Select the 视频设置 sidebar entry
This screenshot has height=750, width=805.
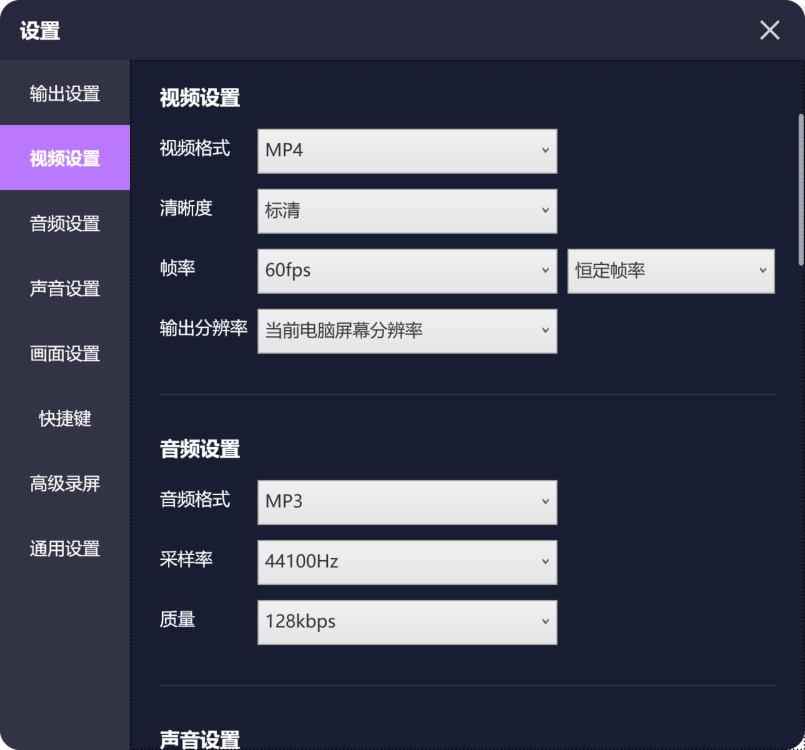point(64,157)
